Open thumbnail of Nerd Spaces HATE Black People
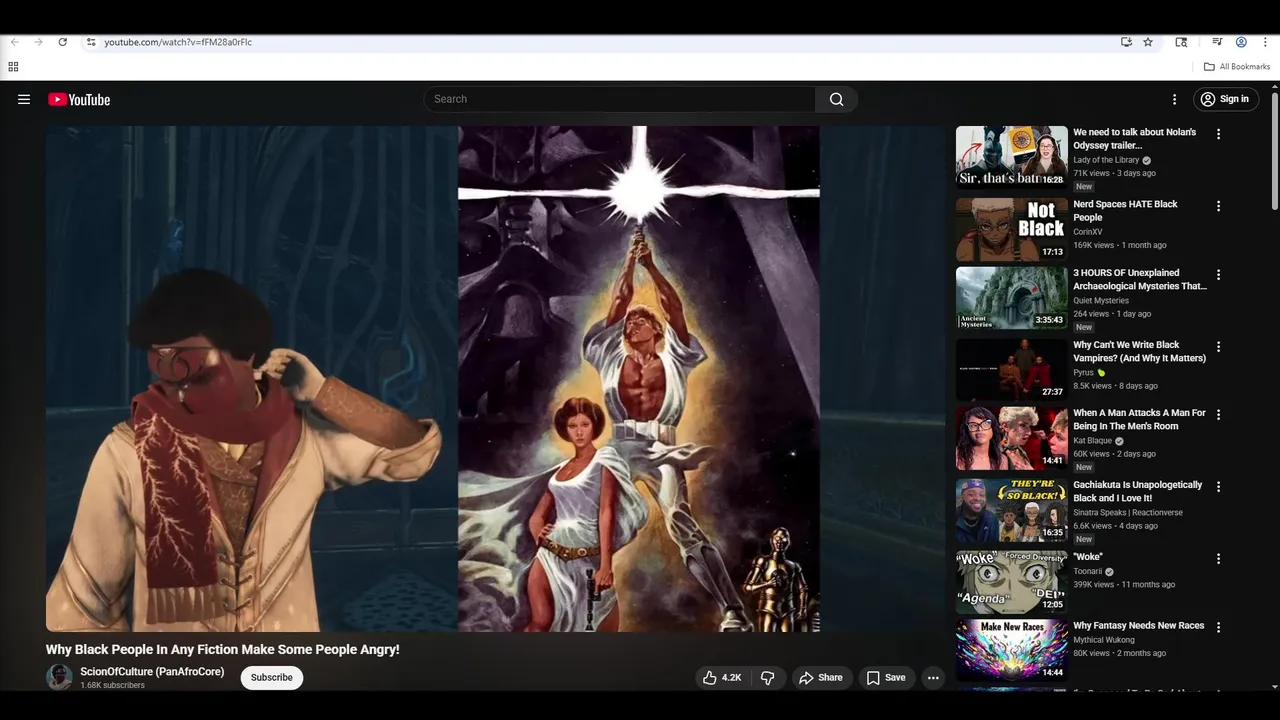Image resolution: width=1280 pixels, height=720 pixels. click(1011, 229)
